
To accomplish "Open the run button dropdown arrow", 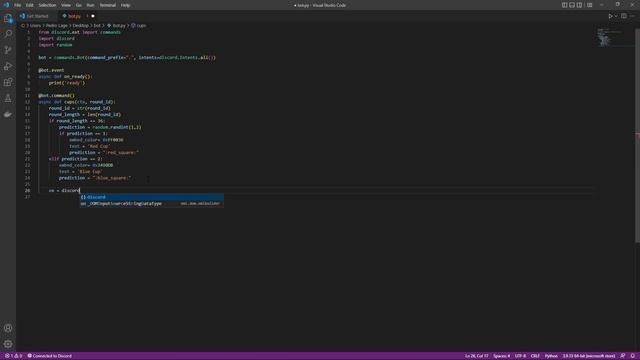I will [x=616, y=16].
